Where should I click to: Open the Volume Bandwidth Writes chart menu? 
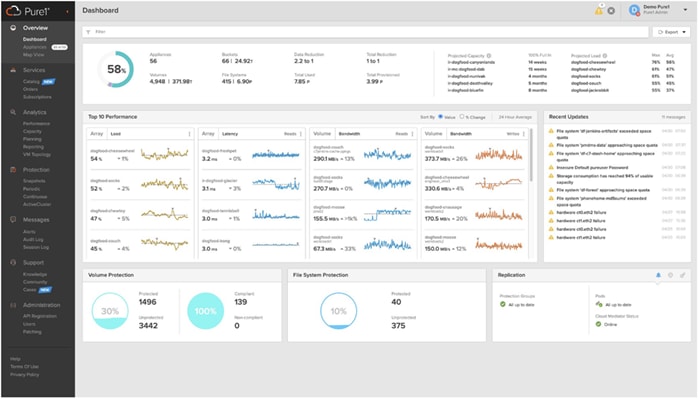(x=524, y=133)
